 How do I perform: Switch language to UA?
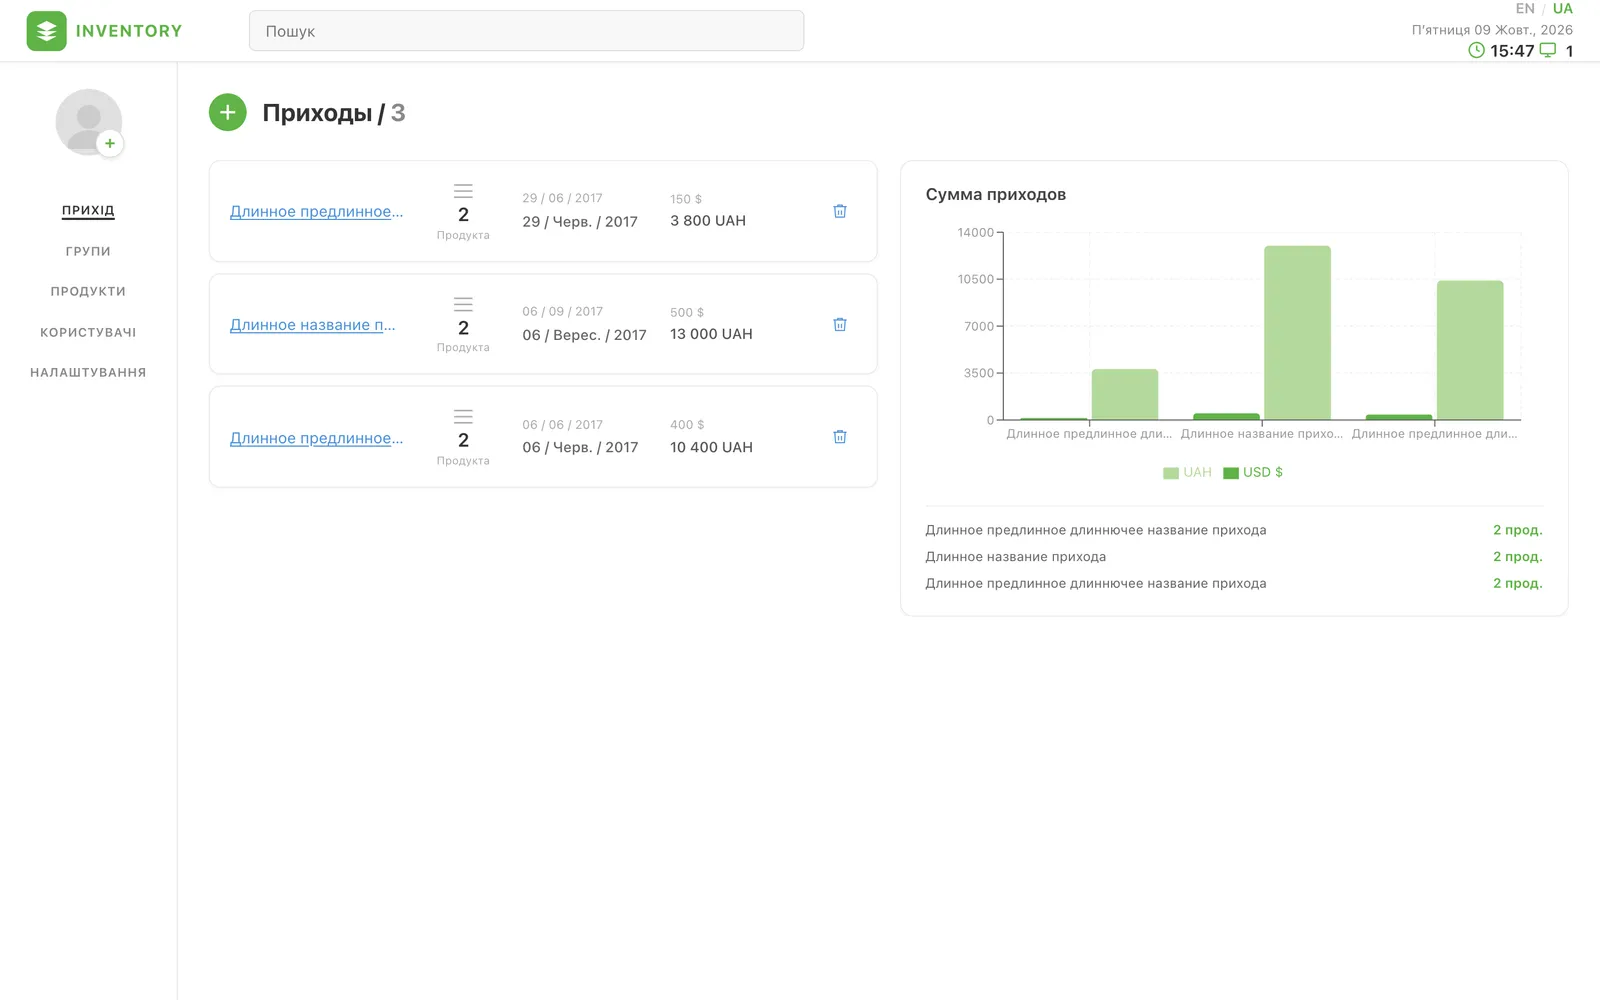coord(1563,9)
